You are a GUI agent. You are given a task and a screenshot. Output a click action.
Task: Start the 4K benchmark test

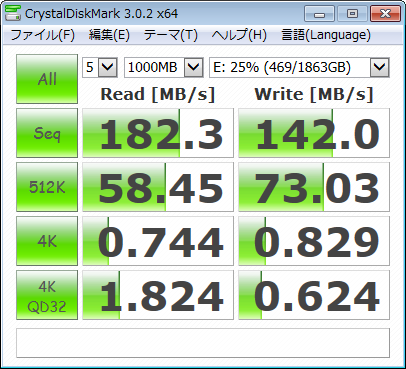click(47, 241)
